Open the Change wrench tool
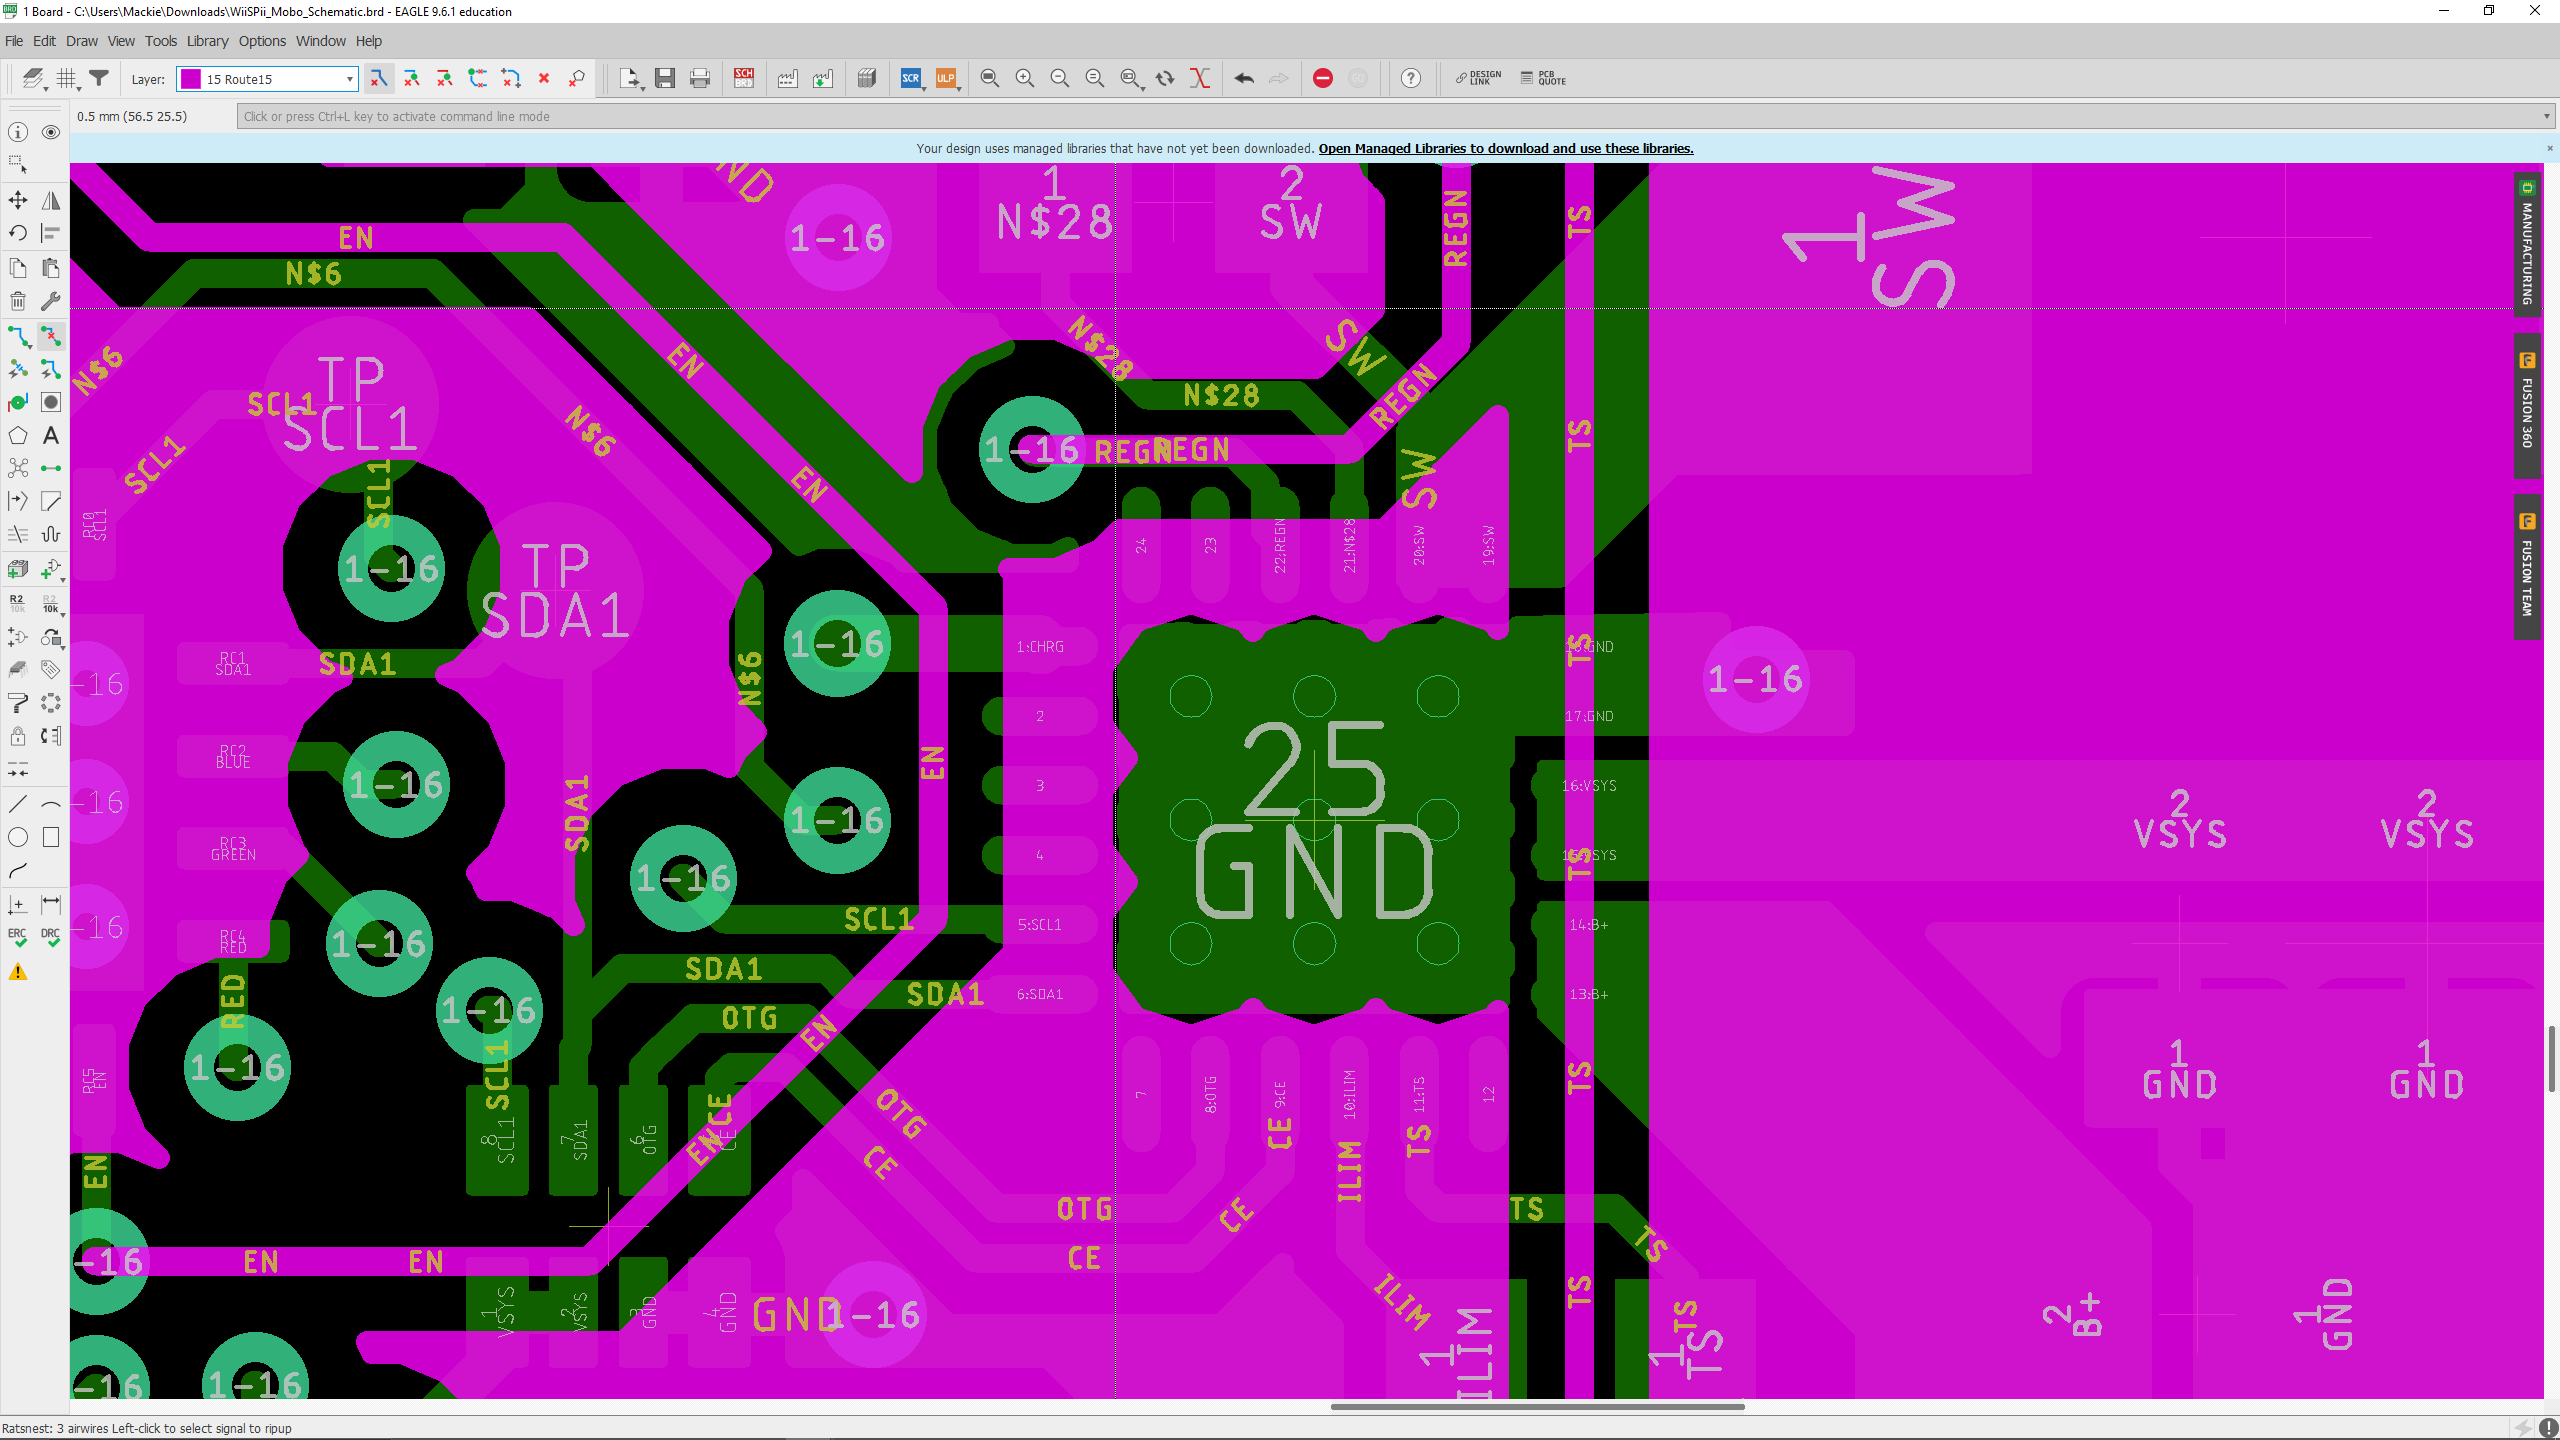The image size is (2560, 1440). click(x=51, y=301)
